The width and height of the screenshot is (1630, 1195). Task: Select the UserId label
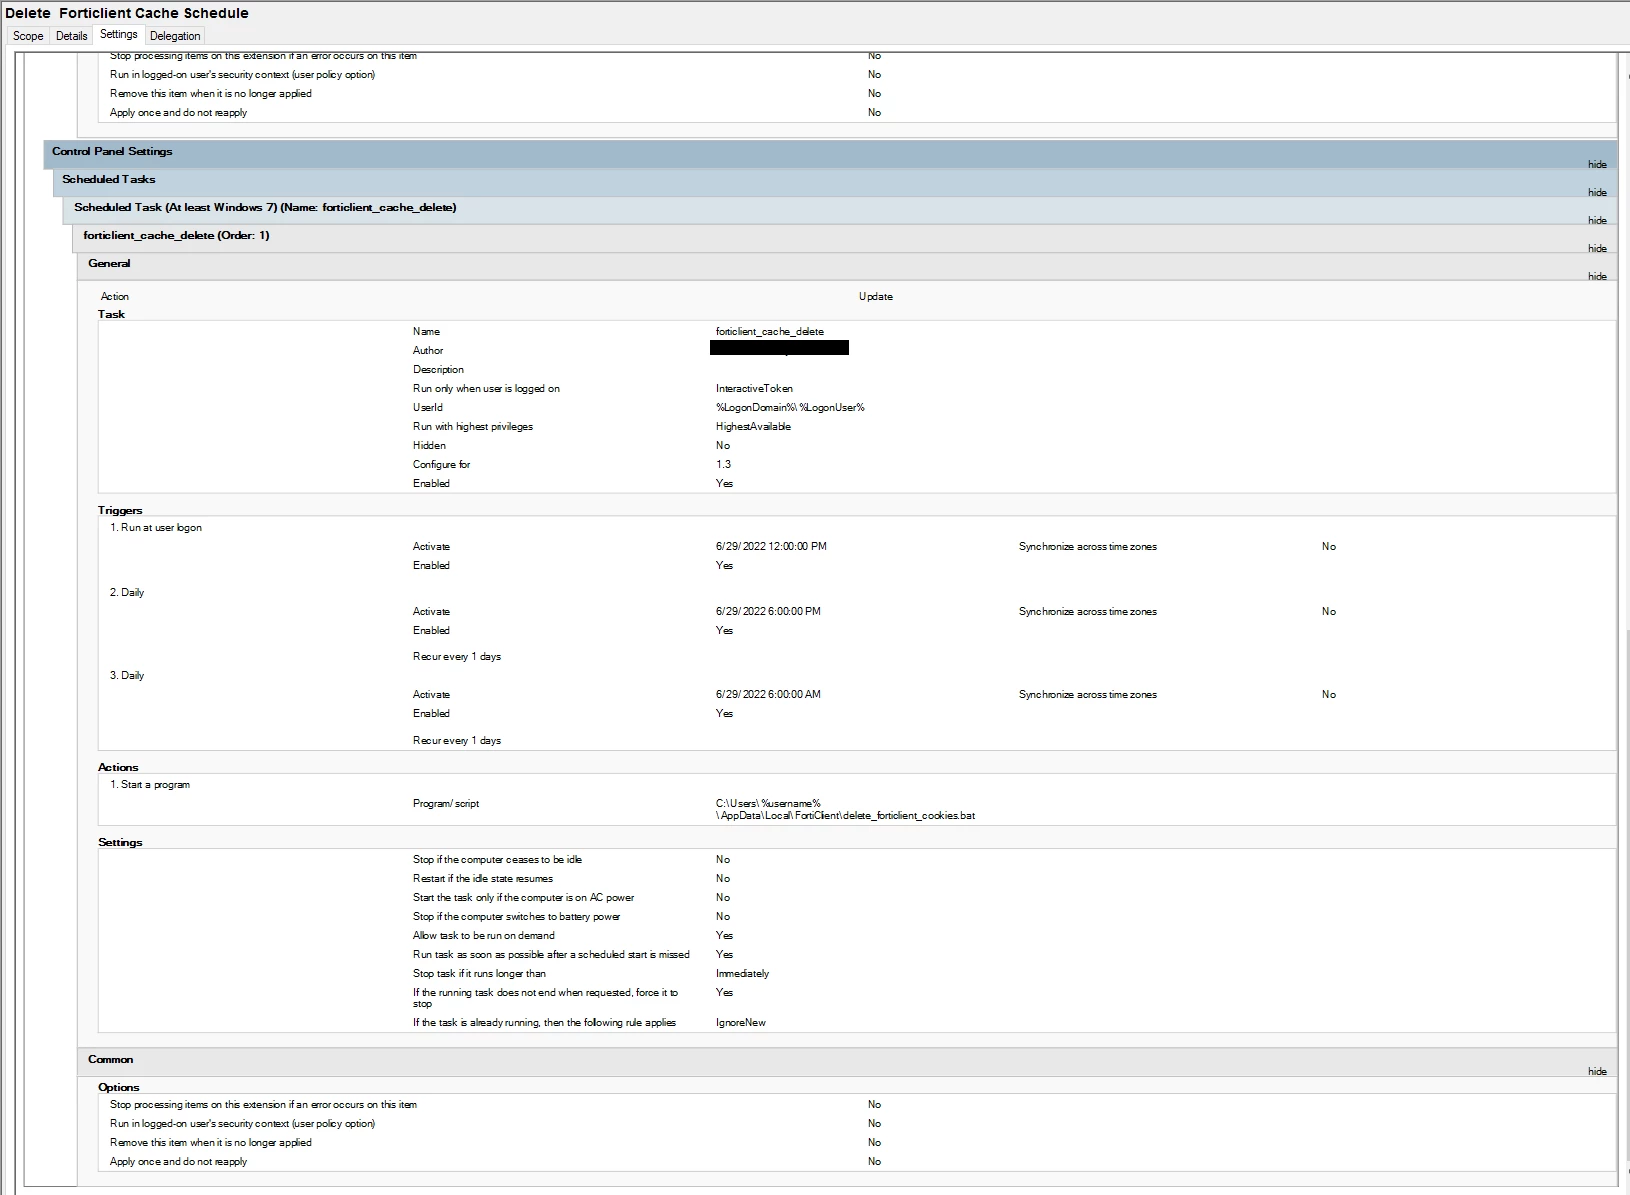[428, 408]
